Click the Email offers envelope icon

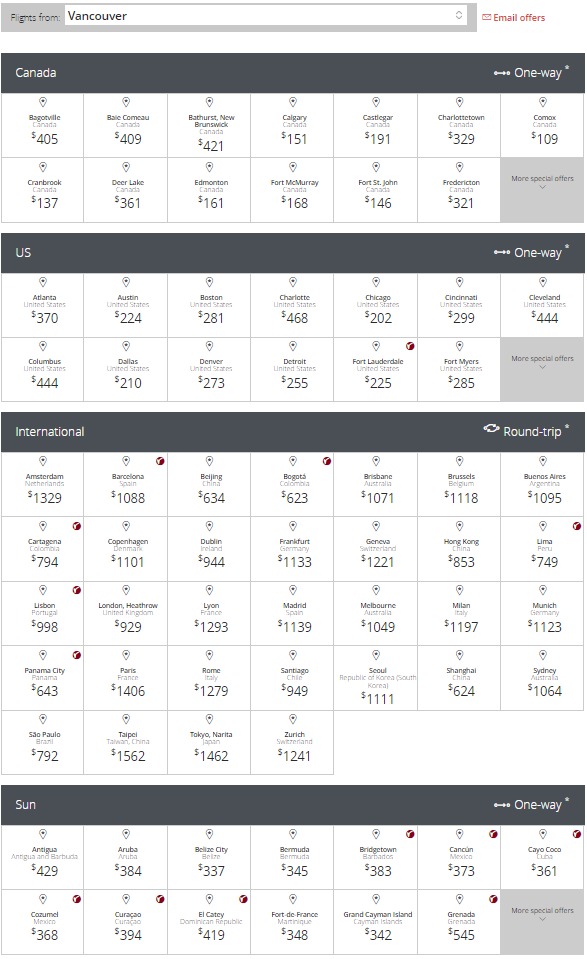click(x=487, y=17)
